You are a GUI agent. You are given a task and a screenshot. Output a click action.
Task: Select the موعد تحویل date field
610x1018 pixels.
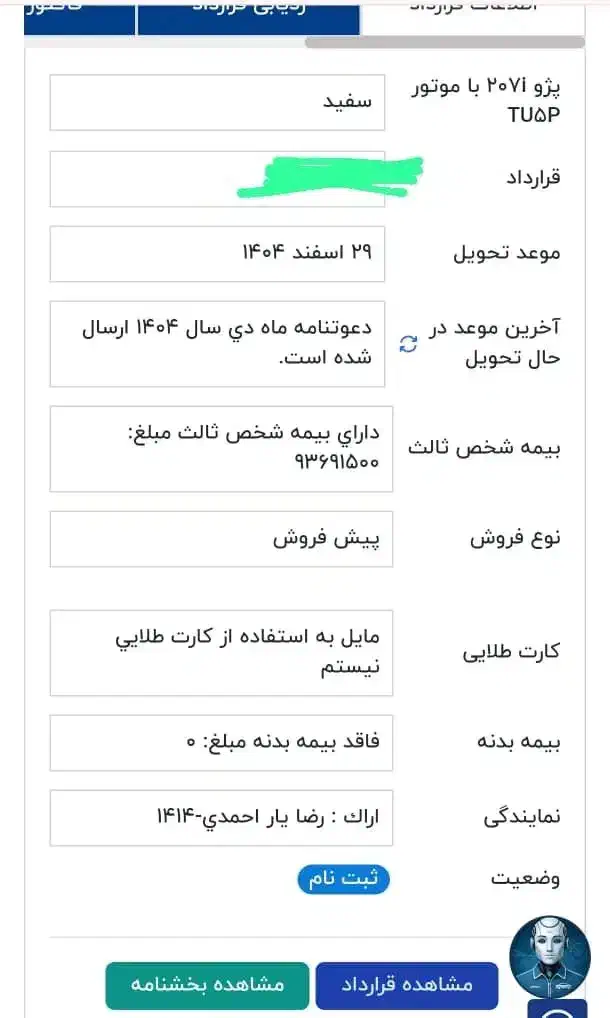(x=216, y=253)
